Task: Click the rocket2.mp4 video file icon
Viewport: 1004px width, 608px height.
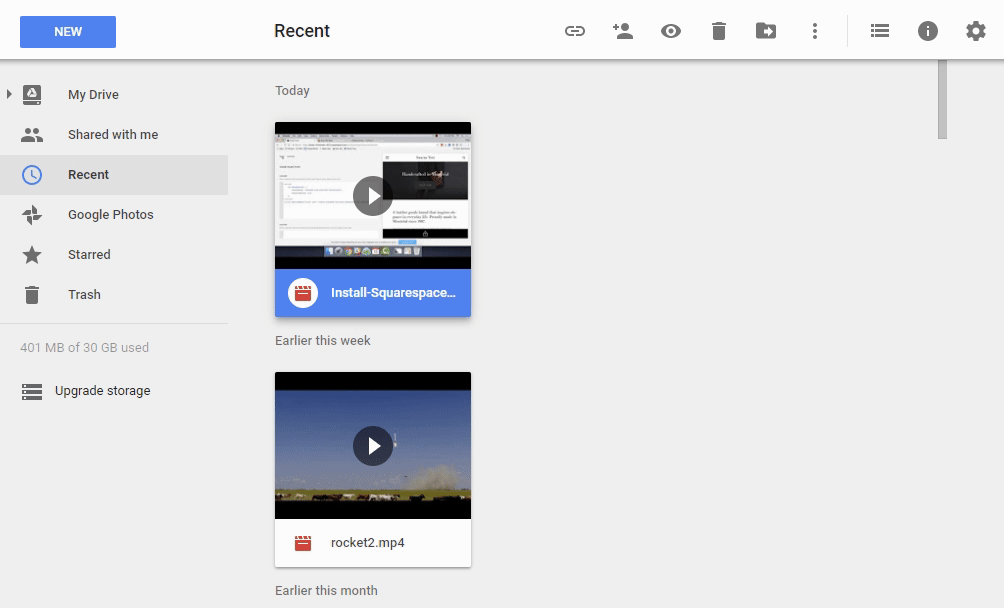Action: (303, 543)
